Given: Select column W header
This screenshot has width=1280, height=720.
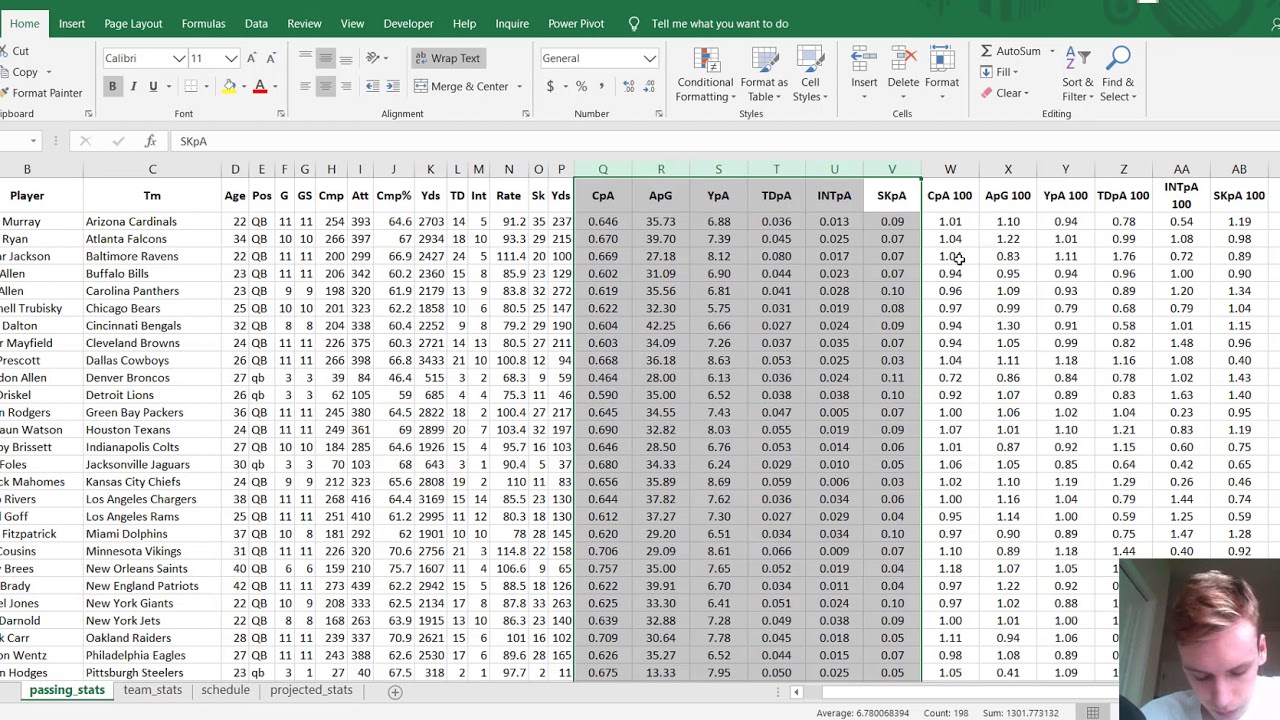Looking at the screenshot, I should [950, 170].
